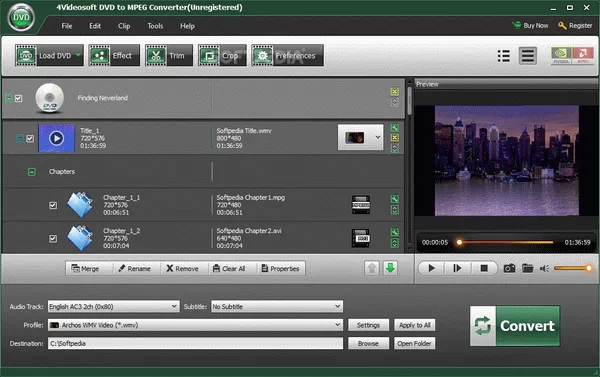
Task: Open the Profile dropdown
Action: (195, 325)
